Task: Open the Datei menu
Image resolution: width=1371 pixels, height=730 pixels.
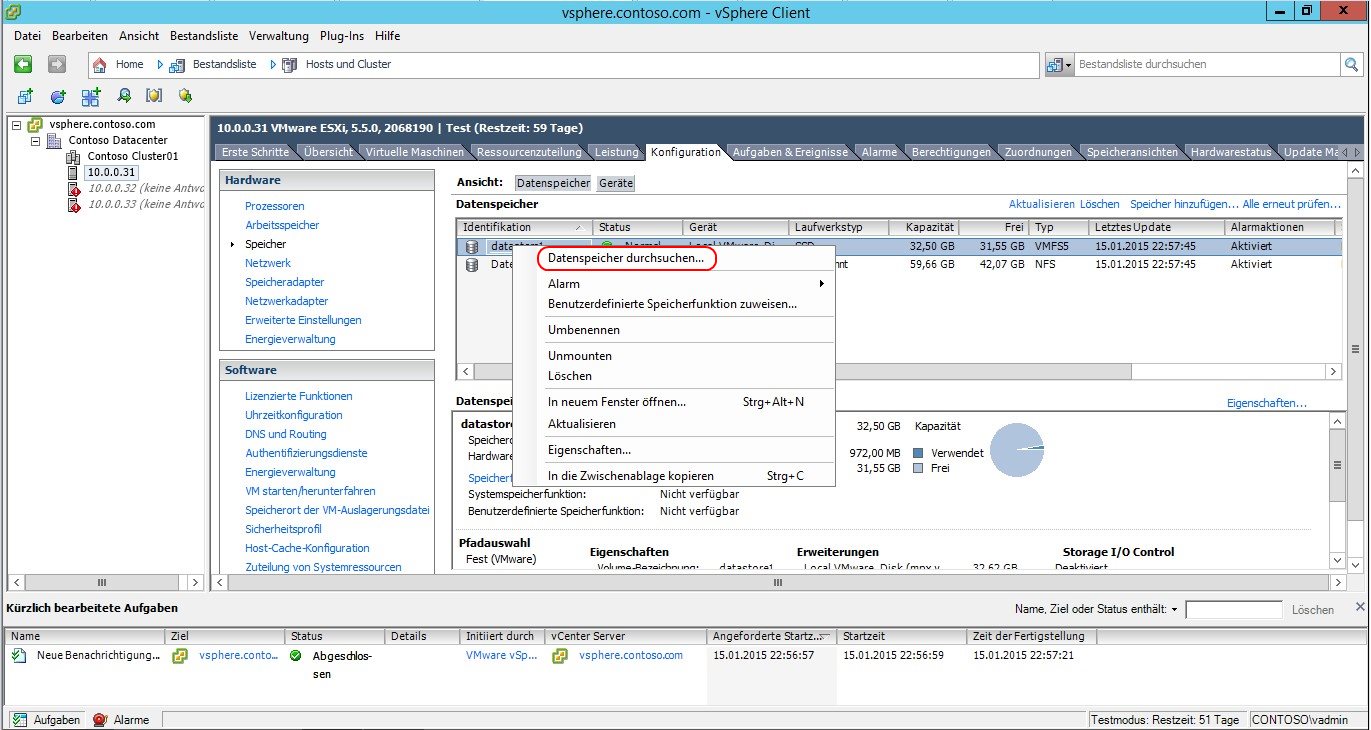Action: point(28,36)
